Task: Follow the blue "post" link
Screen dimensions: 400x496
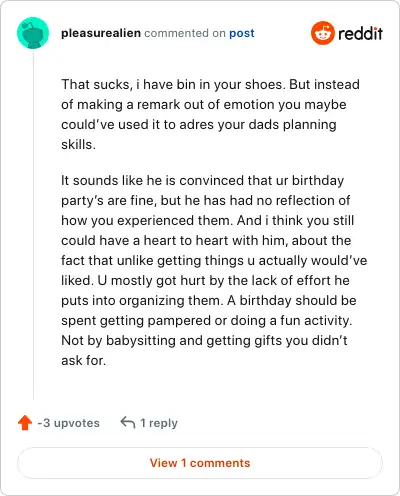Action: 242,33
